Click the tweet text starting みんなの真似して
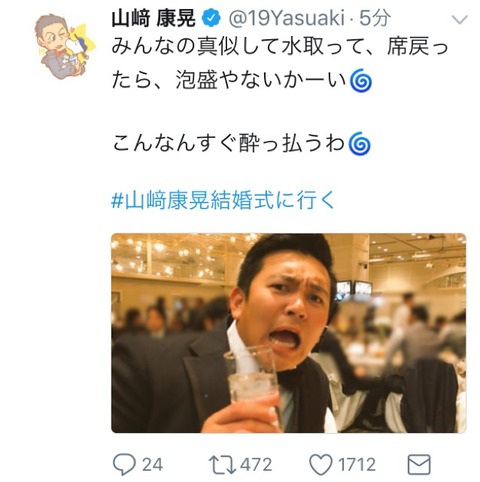The height and width of the screenshot is (482, 480). [x=280, y=63]
